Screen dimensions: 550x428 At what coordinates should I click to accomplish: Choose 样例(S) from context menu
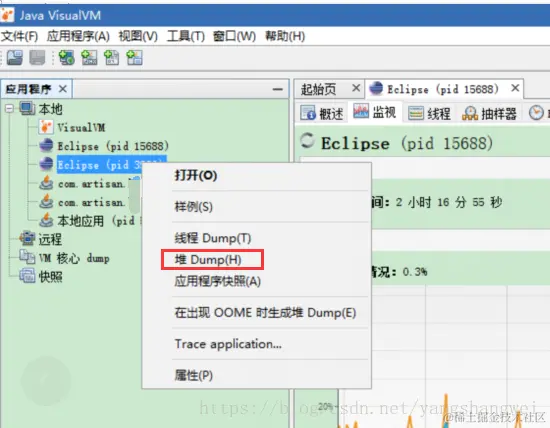coord(194,207)
